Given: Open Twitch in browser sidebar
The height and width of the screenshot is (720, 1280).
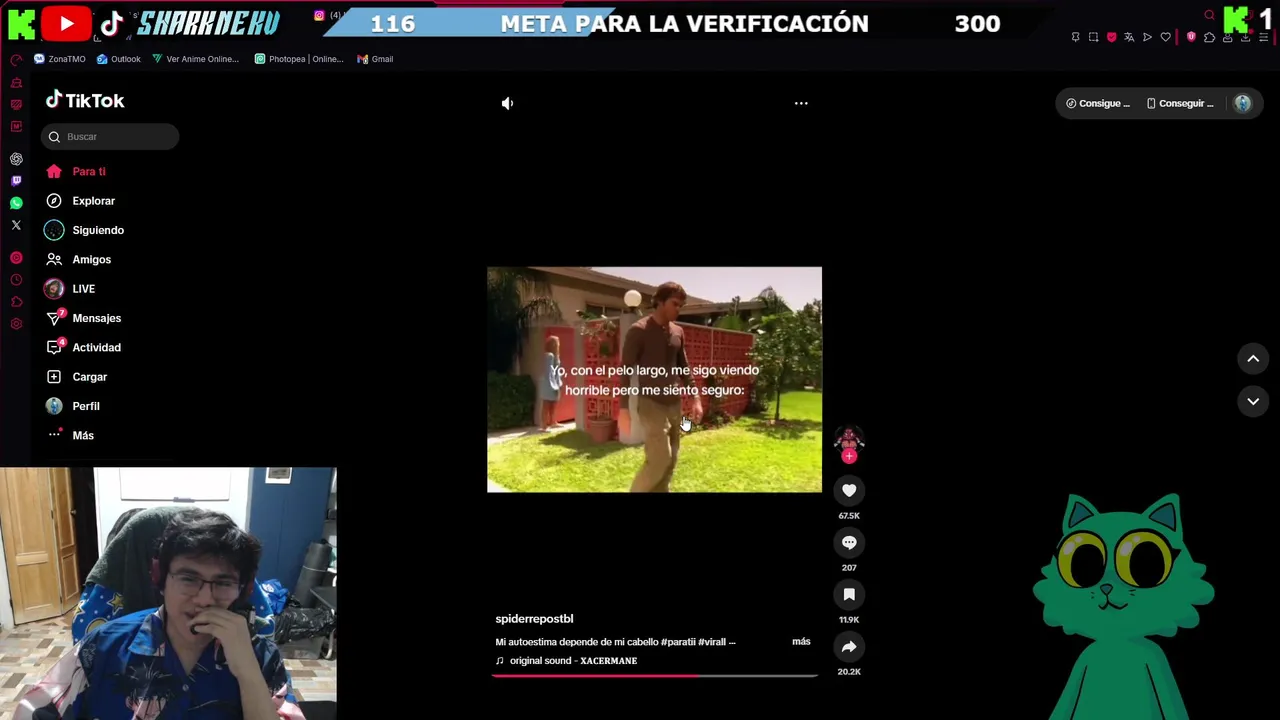Looking at the screenshot, I should click(x=16, y=181).
